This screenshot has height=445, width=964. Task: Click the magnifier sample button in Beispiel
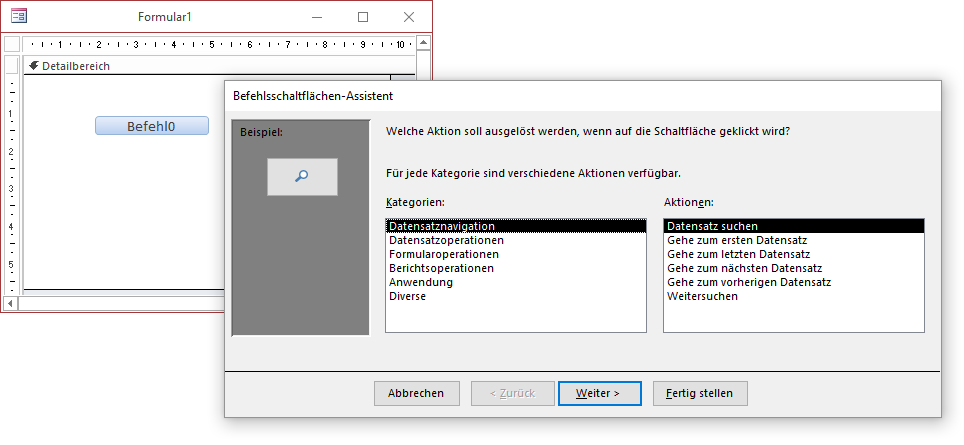point(302,176)
